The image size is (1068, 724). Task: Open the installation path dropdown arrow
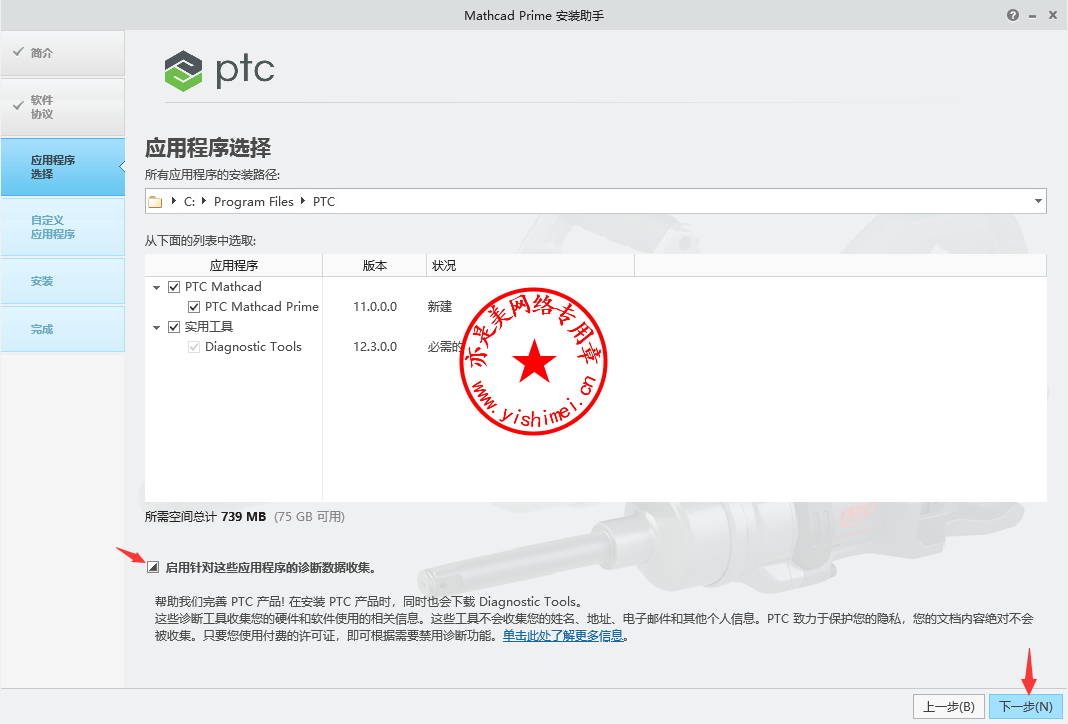[1038, 201]
